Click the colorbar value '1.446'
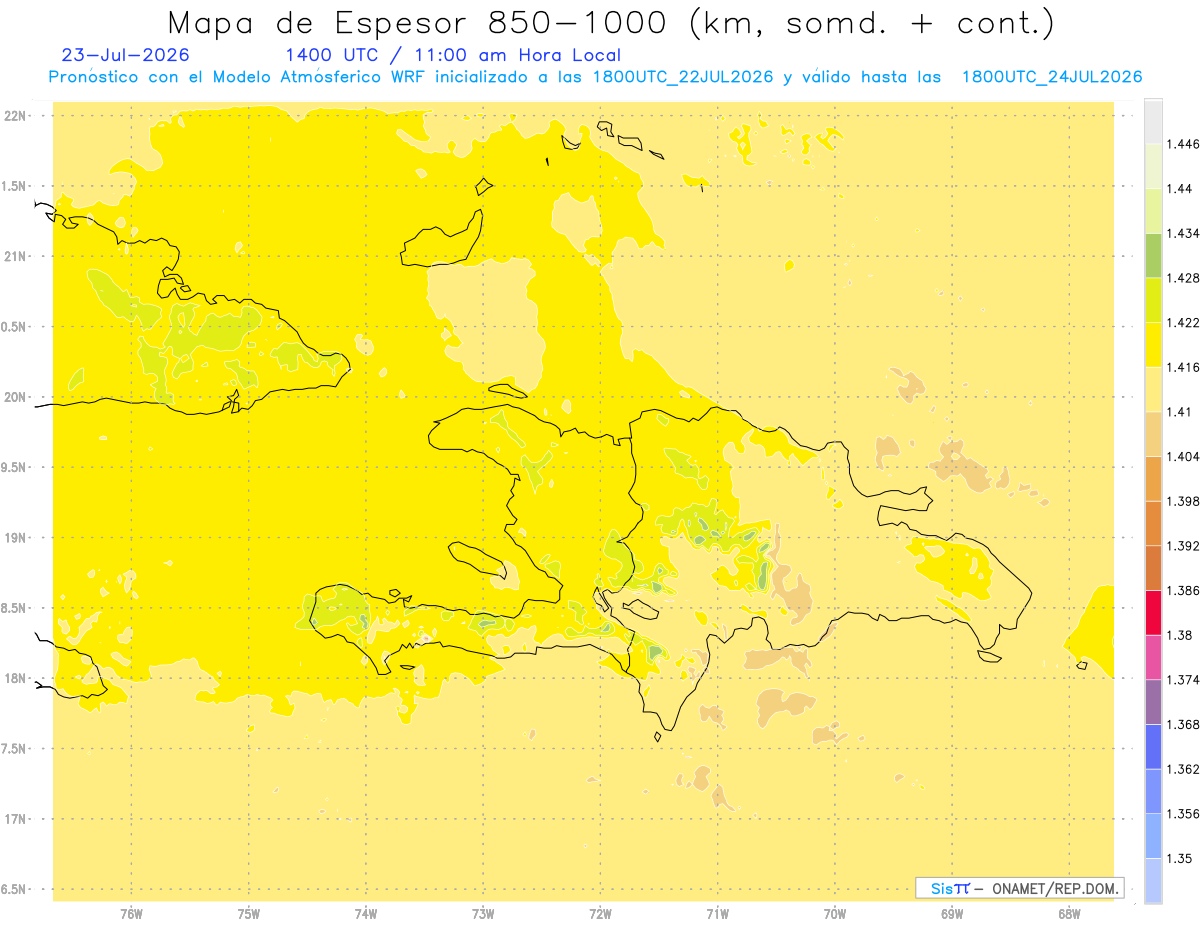The image size is (1200, 927). coord(1182,144)
